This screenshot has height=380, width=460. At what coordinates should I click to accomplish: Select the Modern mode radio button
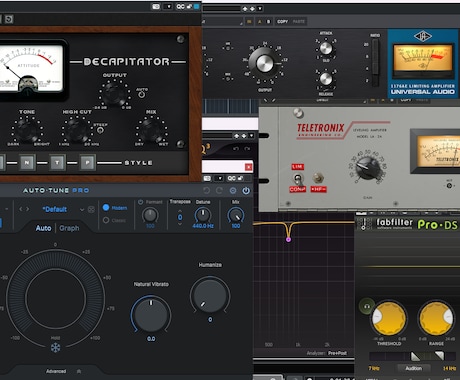(x=106, y=207)
